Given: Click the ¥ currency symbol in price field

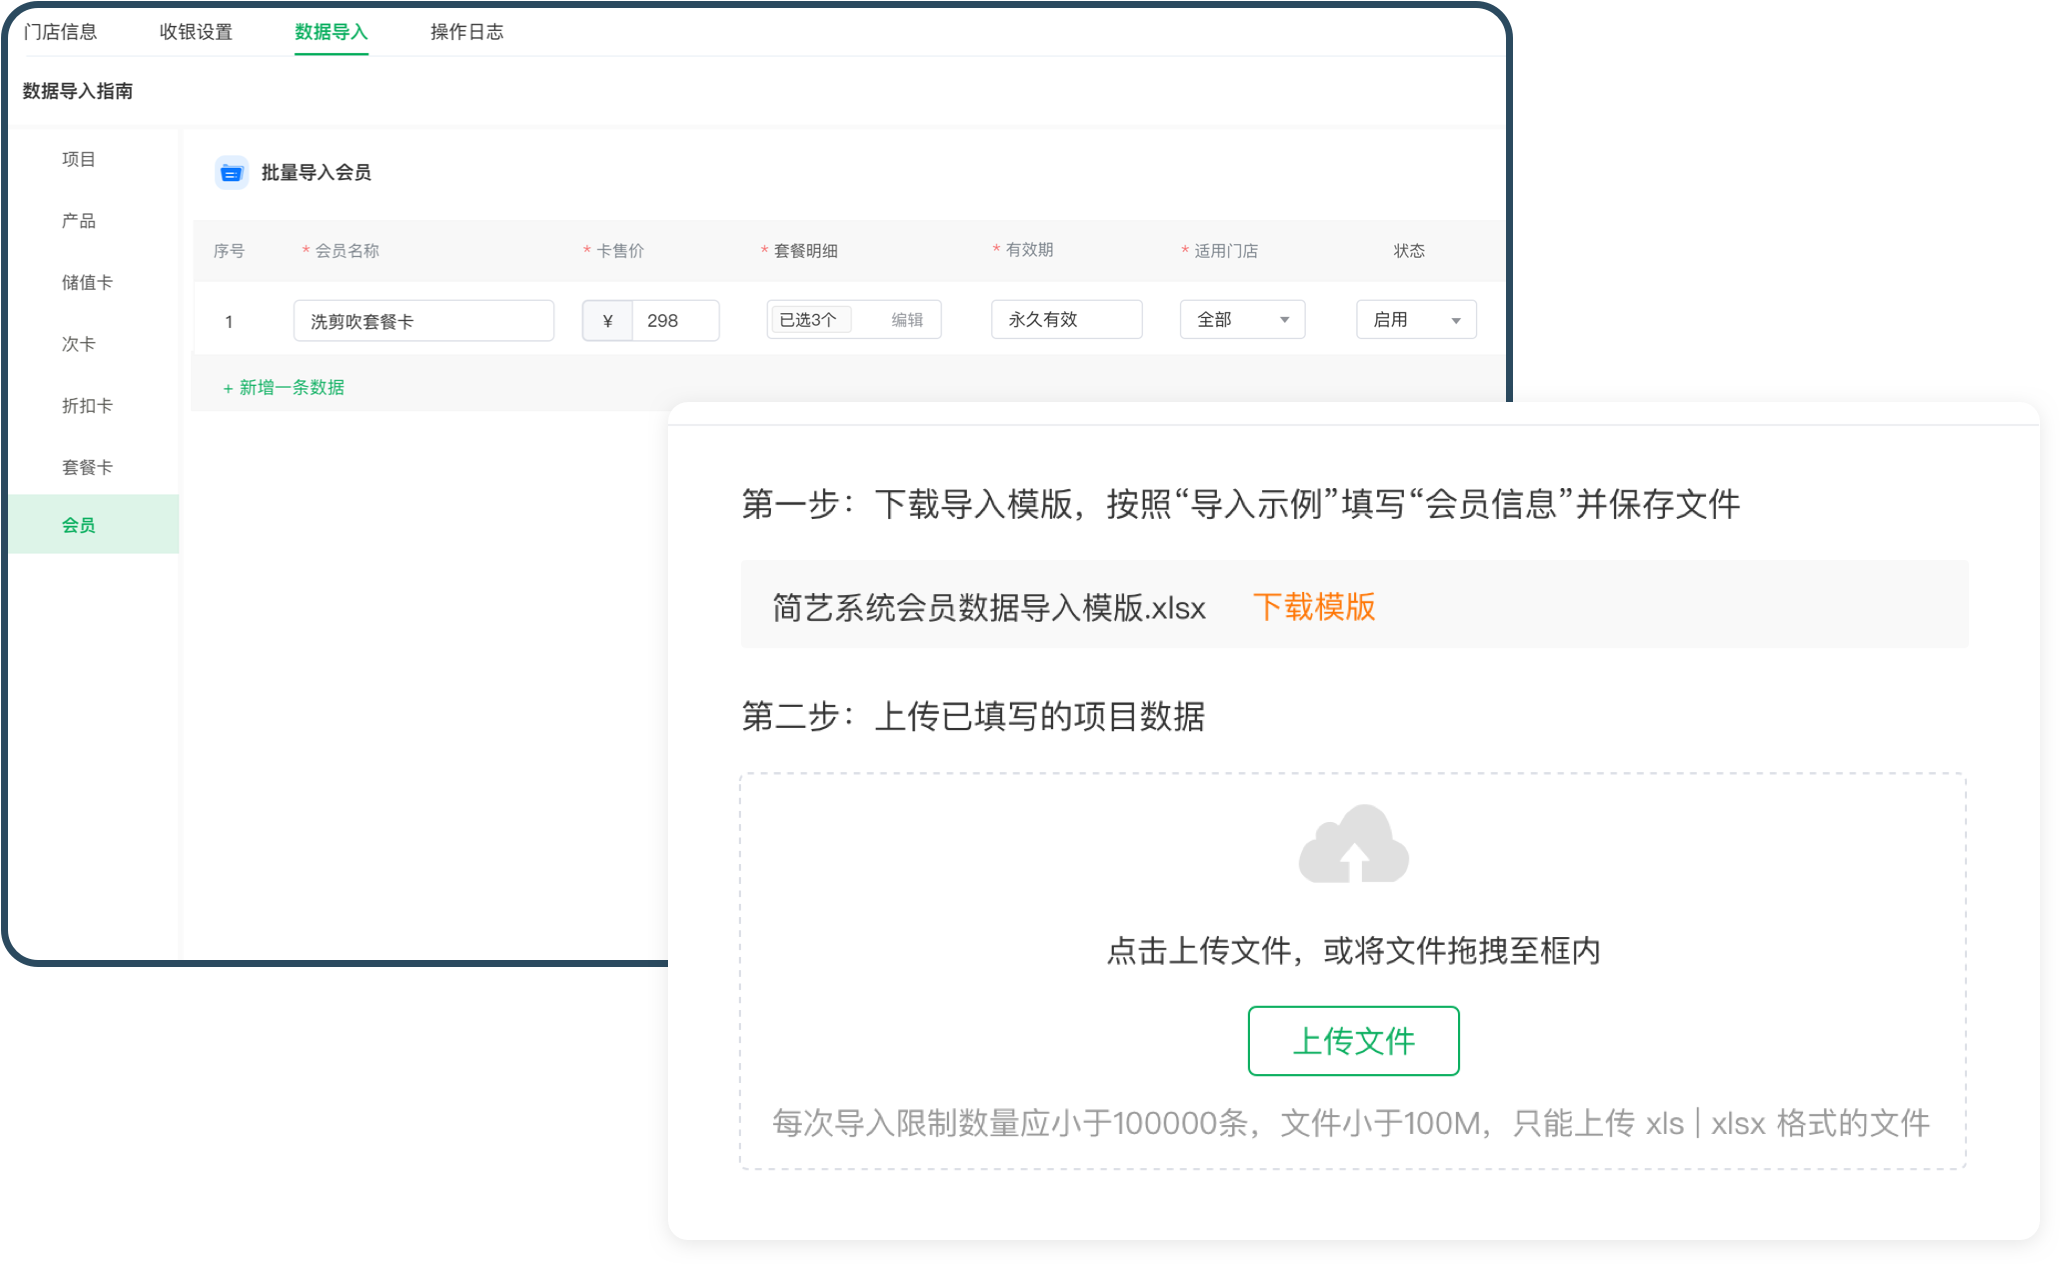Looking at the screenshot, I should (607, 321).
